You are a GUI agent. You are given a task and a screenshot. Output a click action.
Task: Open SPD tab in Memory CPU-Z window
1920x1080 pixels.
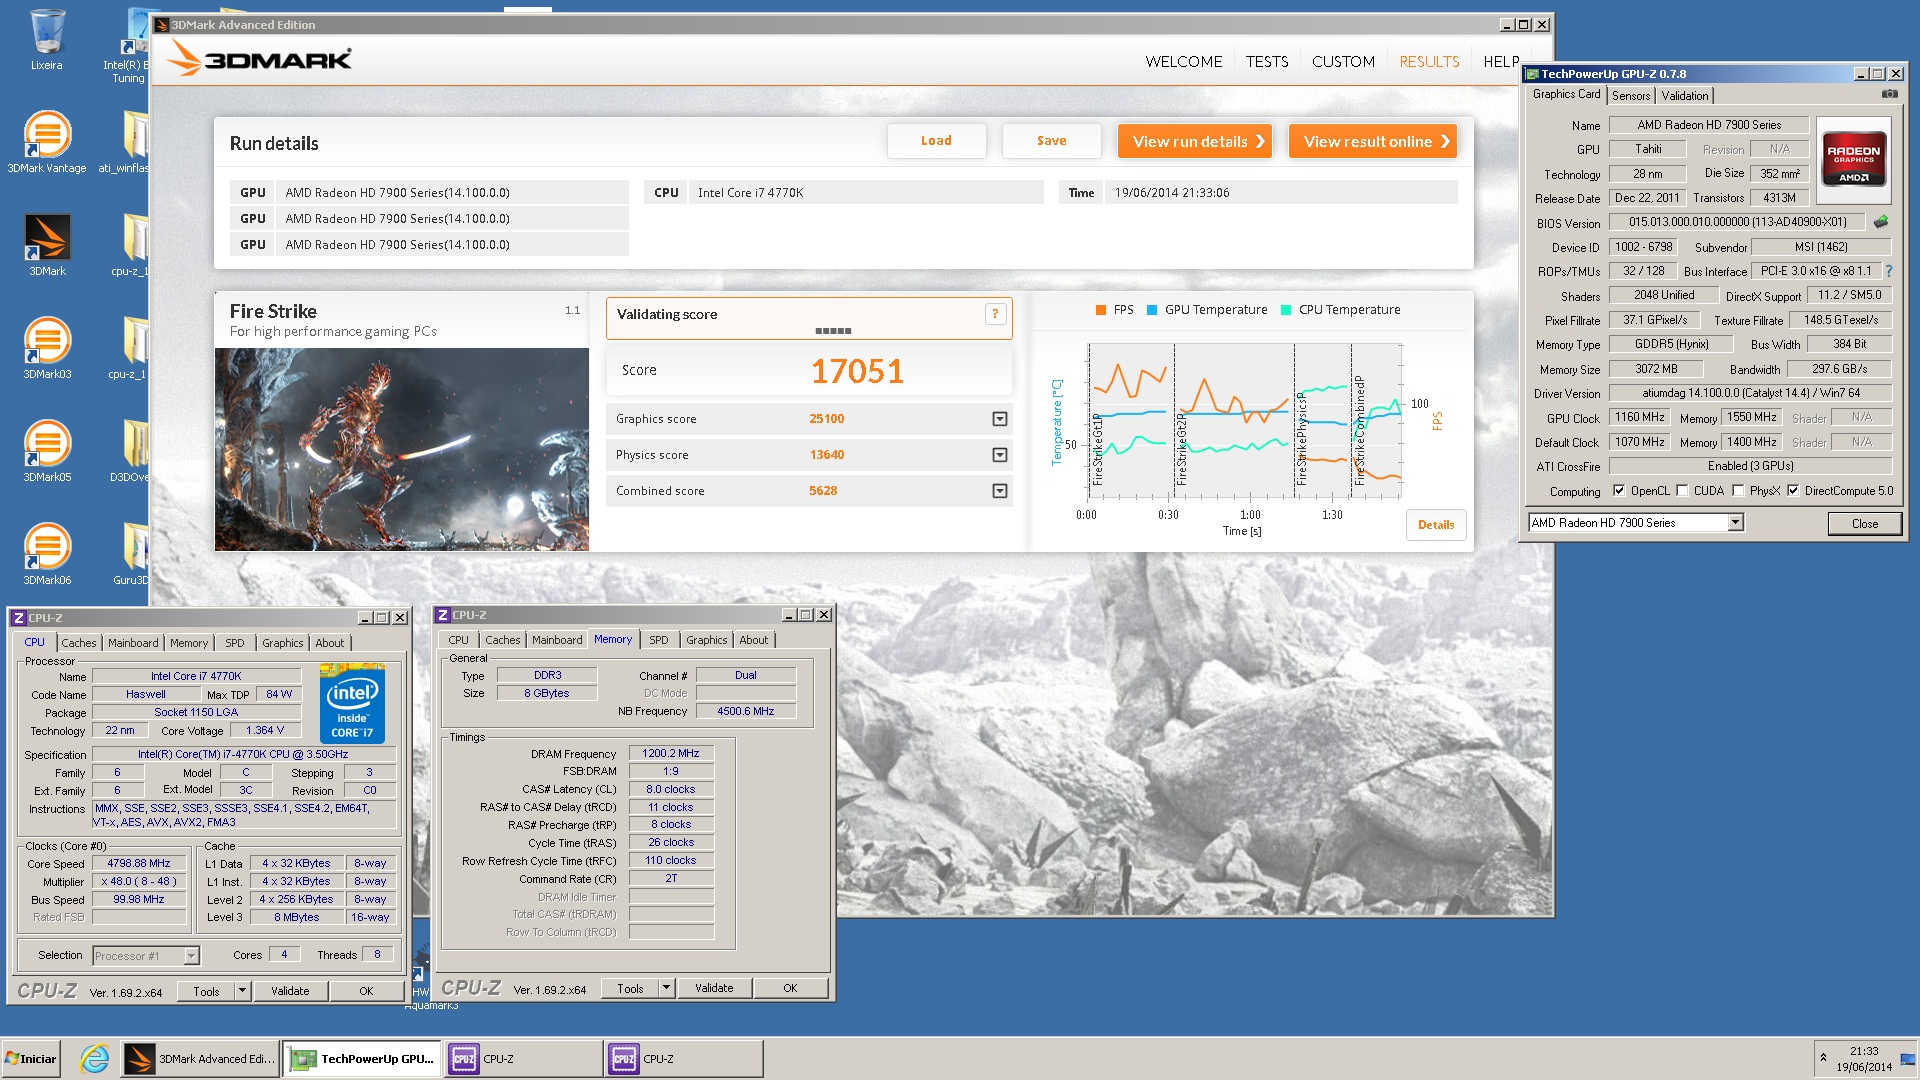point(658,640)
